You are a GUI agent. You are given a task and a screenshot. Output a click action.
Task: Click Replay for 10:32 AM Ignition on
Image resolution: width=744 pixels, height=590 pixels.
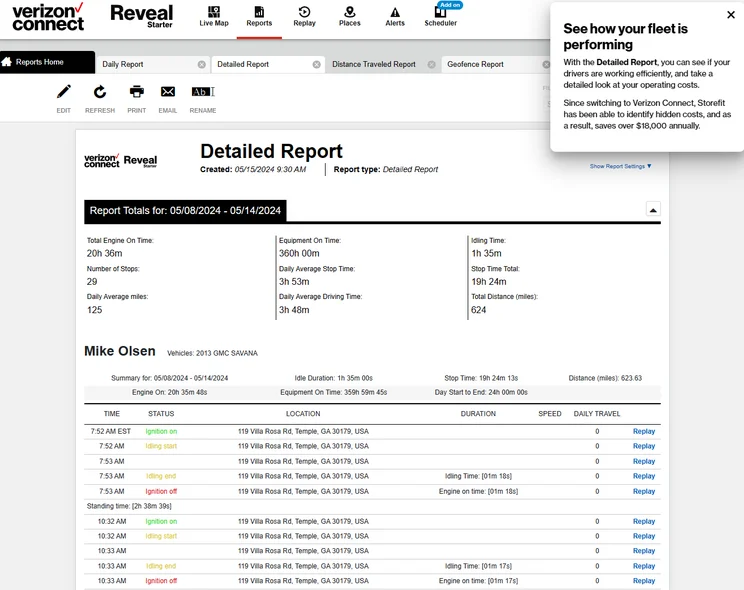(x=644, y=521)
